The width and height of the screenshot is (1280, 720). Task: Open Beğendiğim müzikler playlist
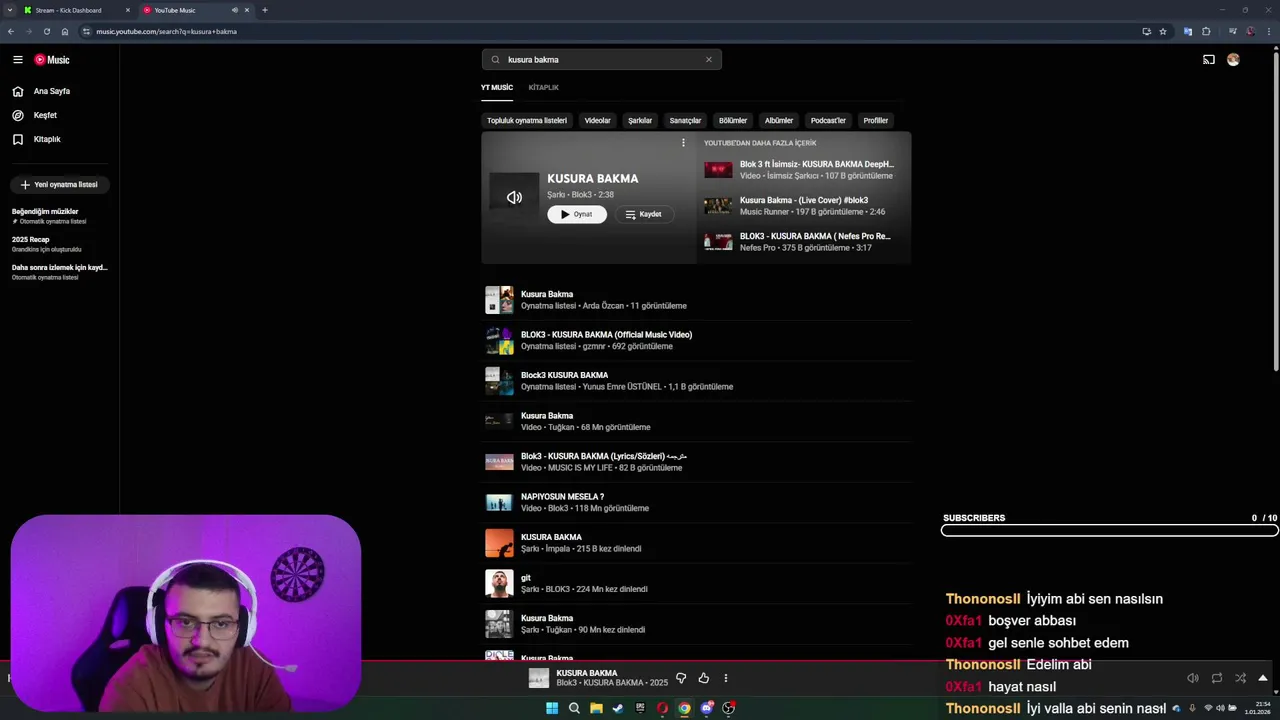coord(59,216)
